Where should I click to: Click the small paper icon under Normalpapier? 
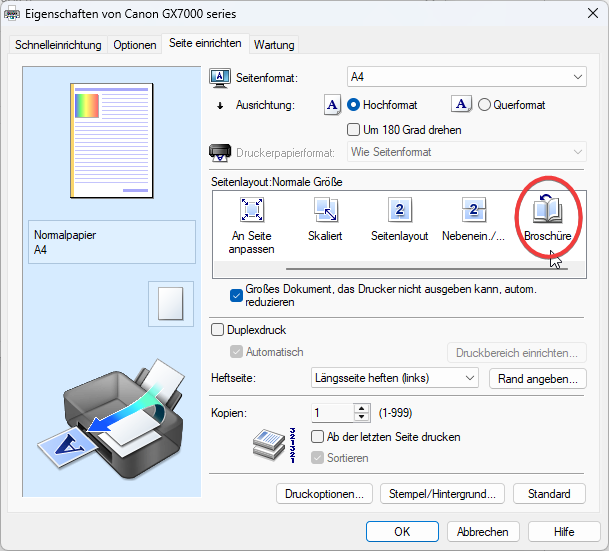(x=172, y=302)
